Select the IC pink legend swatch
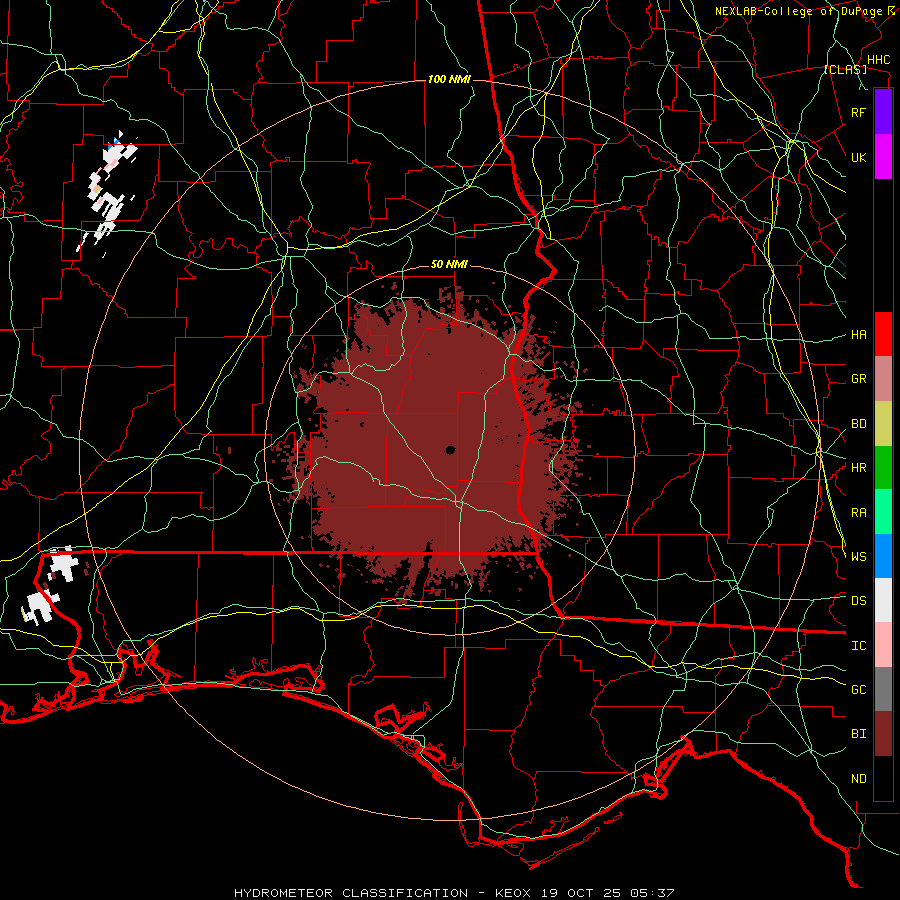Screen dimensions: 900x900 pyautogui.click(x=883, y=645)
